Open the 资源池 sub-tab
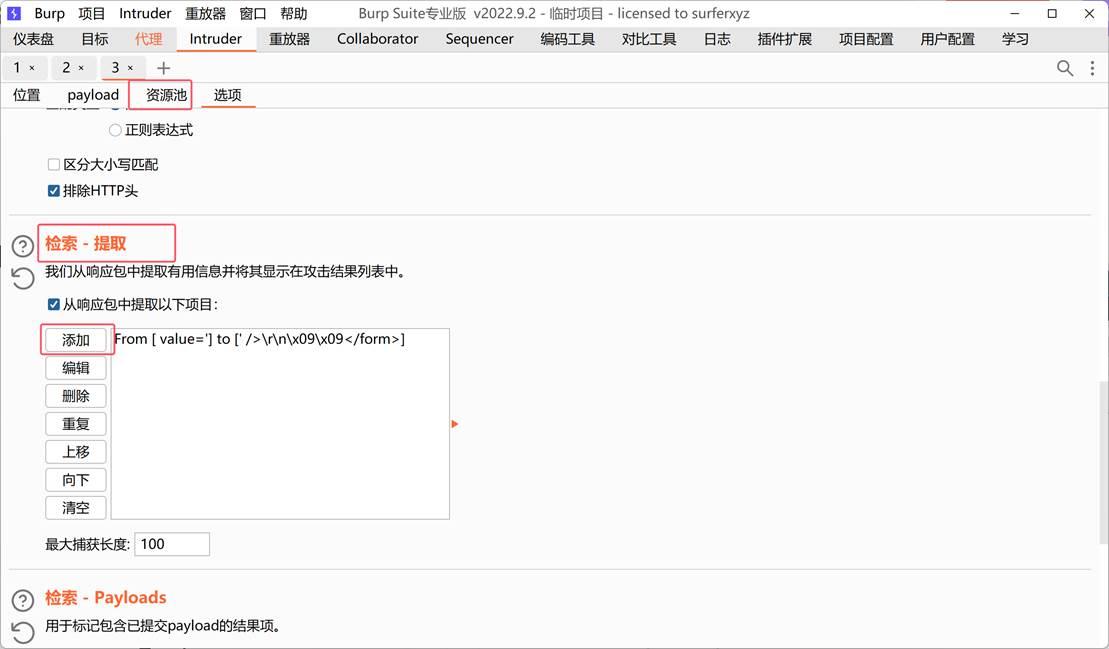Screen dimensions: 1109x649 pos(166,95)
